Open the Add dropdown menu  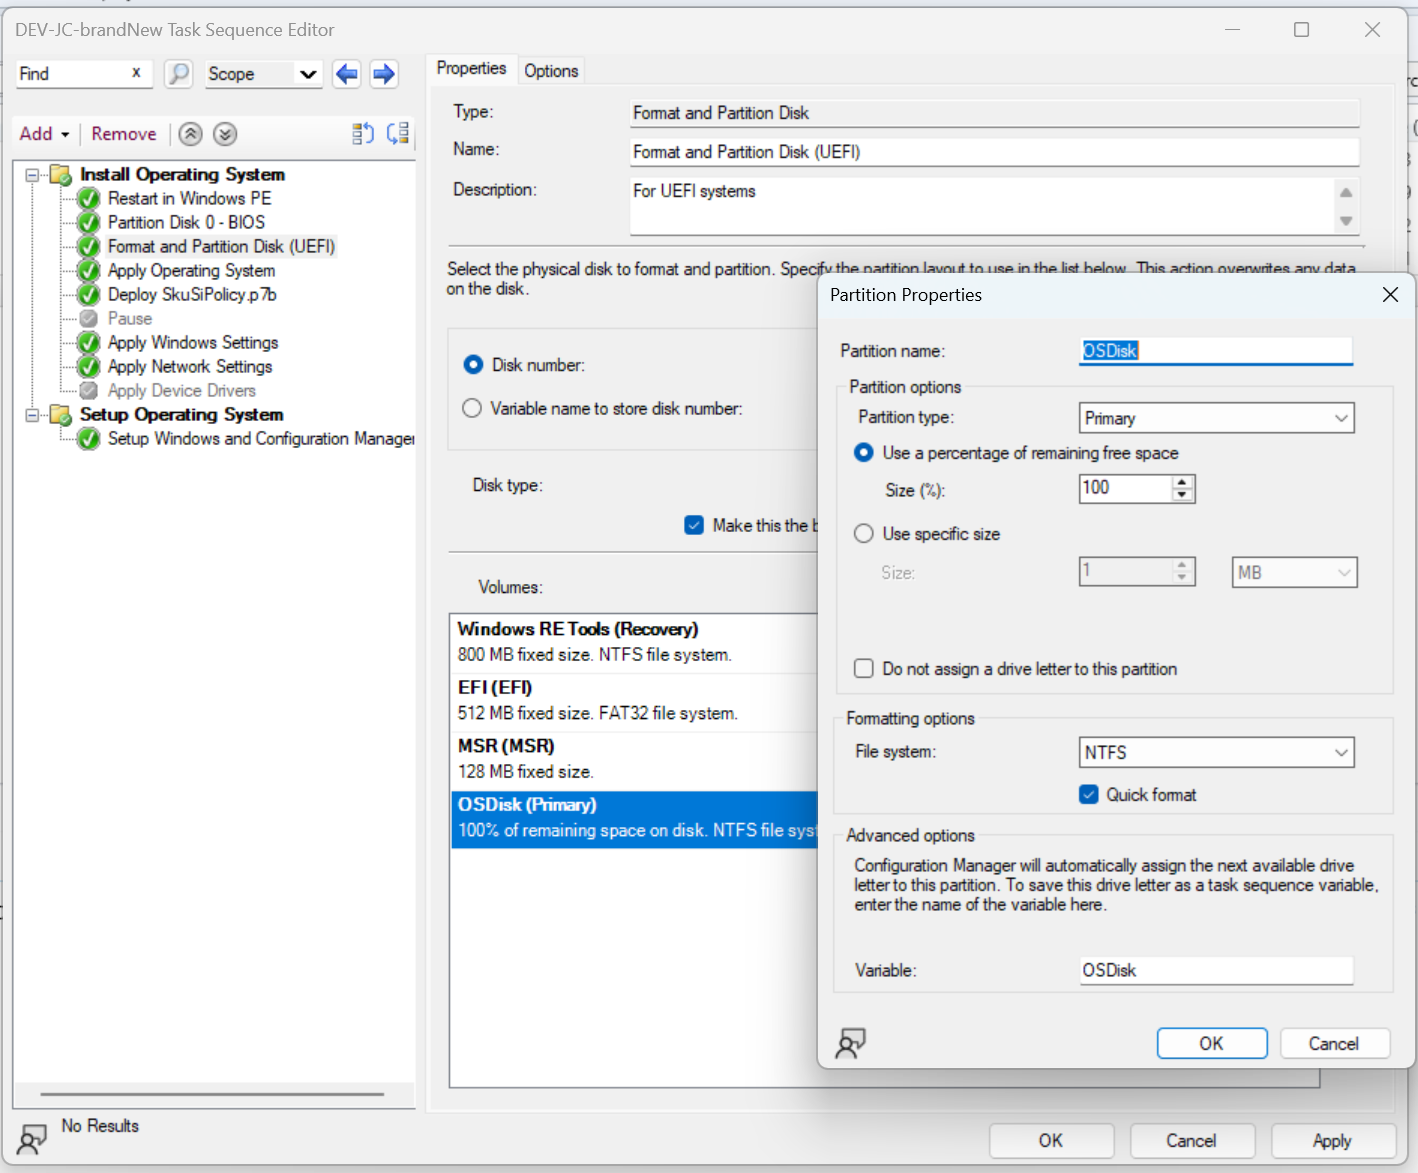(44, 134)
